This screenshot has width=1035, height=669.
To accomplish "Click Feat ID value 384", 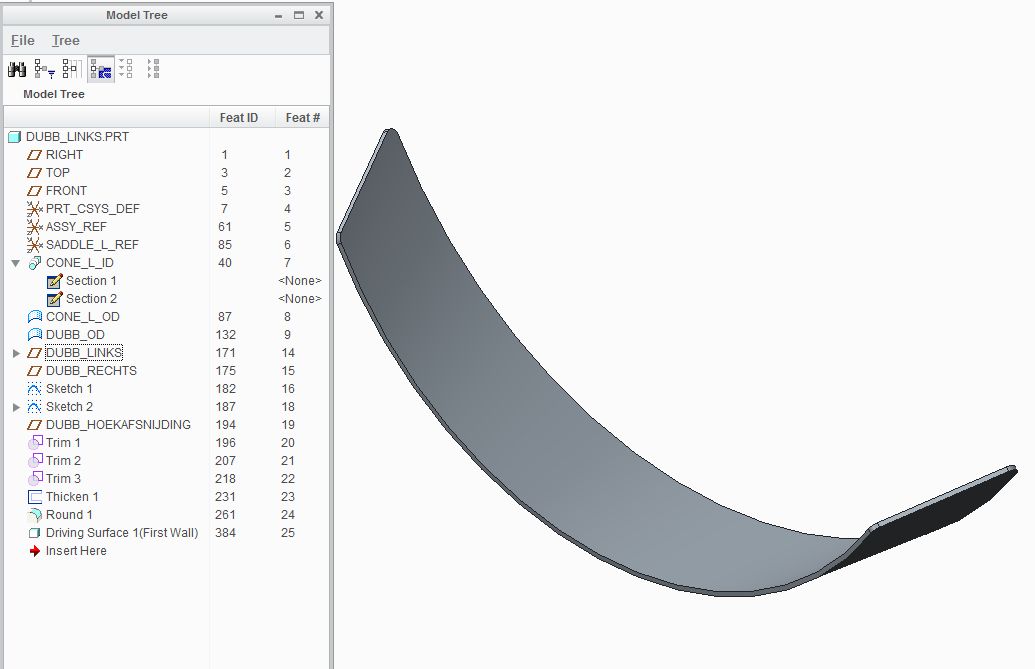I will 225,533.
